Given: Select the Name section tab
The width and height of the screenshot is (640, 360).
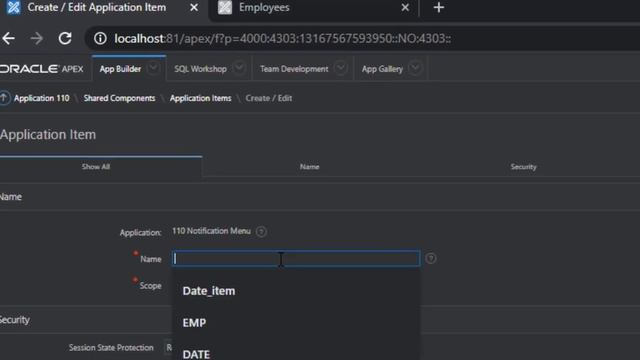Looking at the screenshot, I should [309, 167].
